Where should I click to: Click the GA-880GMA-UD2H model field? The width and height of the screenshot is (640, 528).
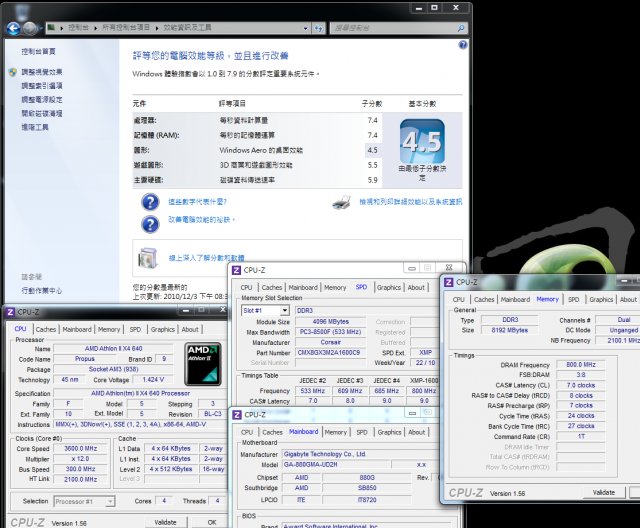pyautogui.click(x=335, y=464)
